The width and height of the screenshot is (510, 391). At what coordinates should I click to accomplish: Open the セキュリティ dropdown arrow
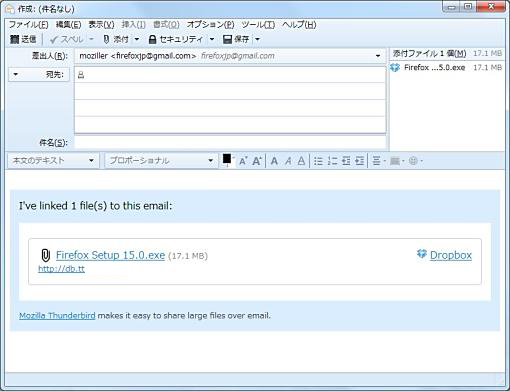pos(212,39)
